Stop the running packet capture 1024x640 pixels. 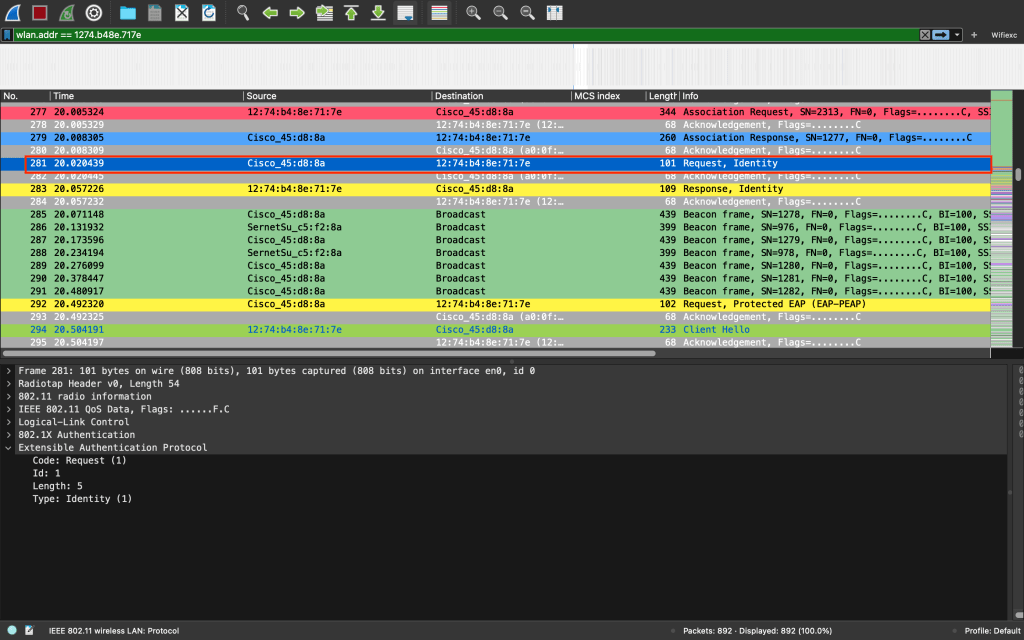tap(39, 13)
